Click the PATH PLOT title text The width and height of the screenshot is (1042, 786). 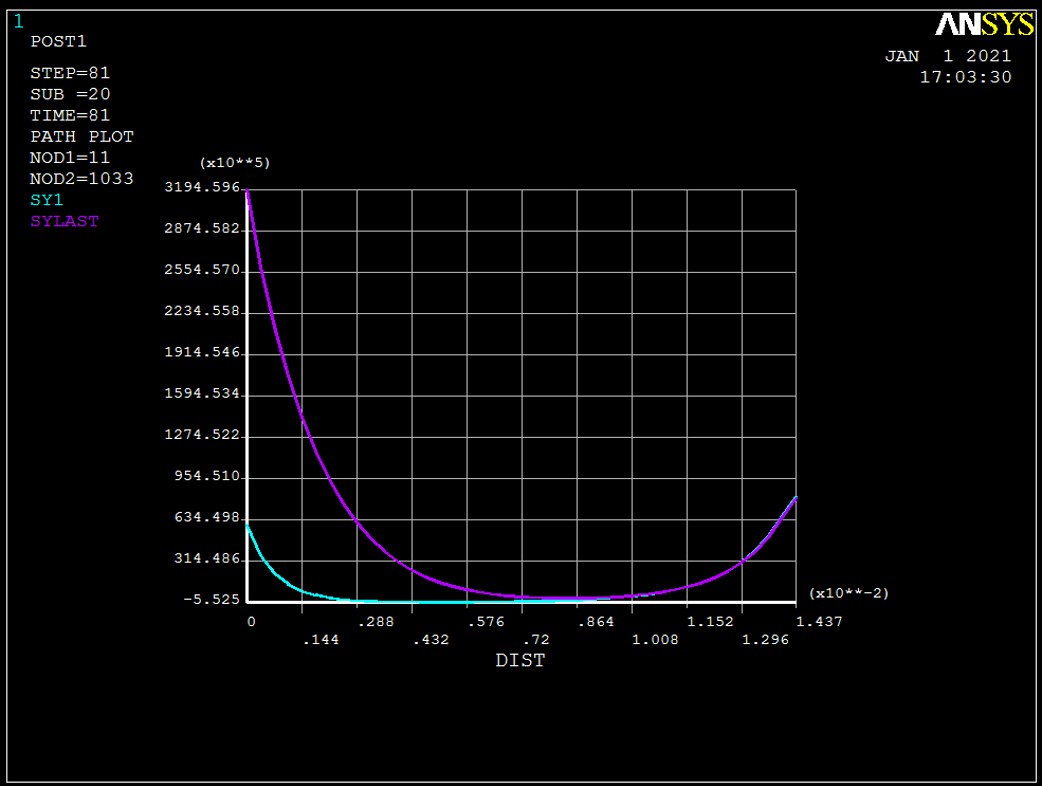click(82, 136)
